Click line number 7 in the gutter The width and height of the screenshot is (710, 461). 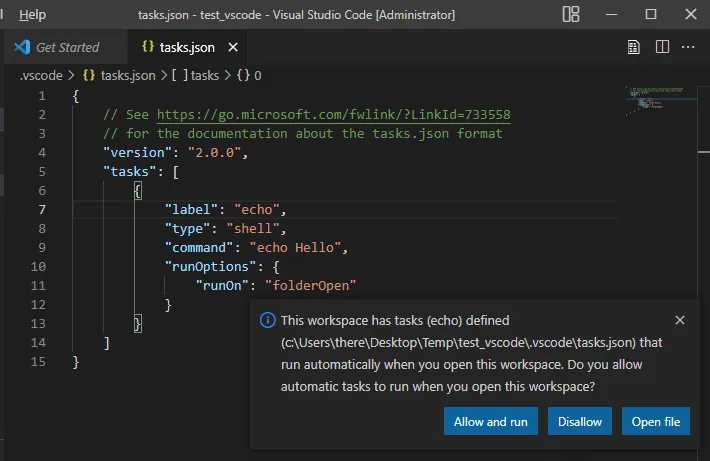pyautogui.click(x=42, y=209)
